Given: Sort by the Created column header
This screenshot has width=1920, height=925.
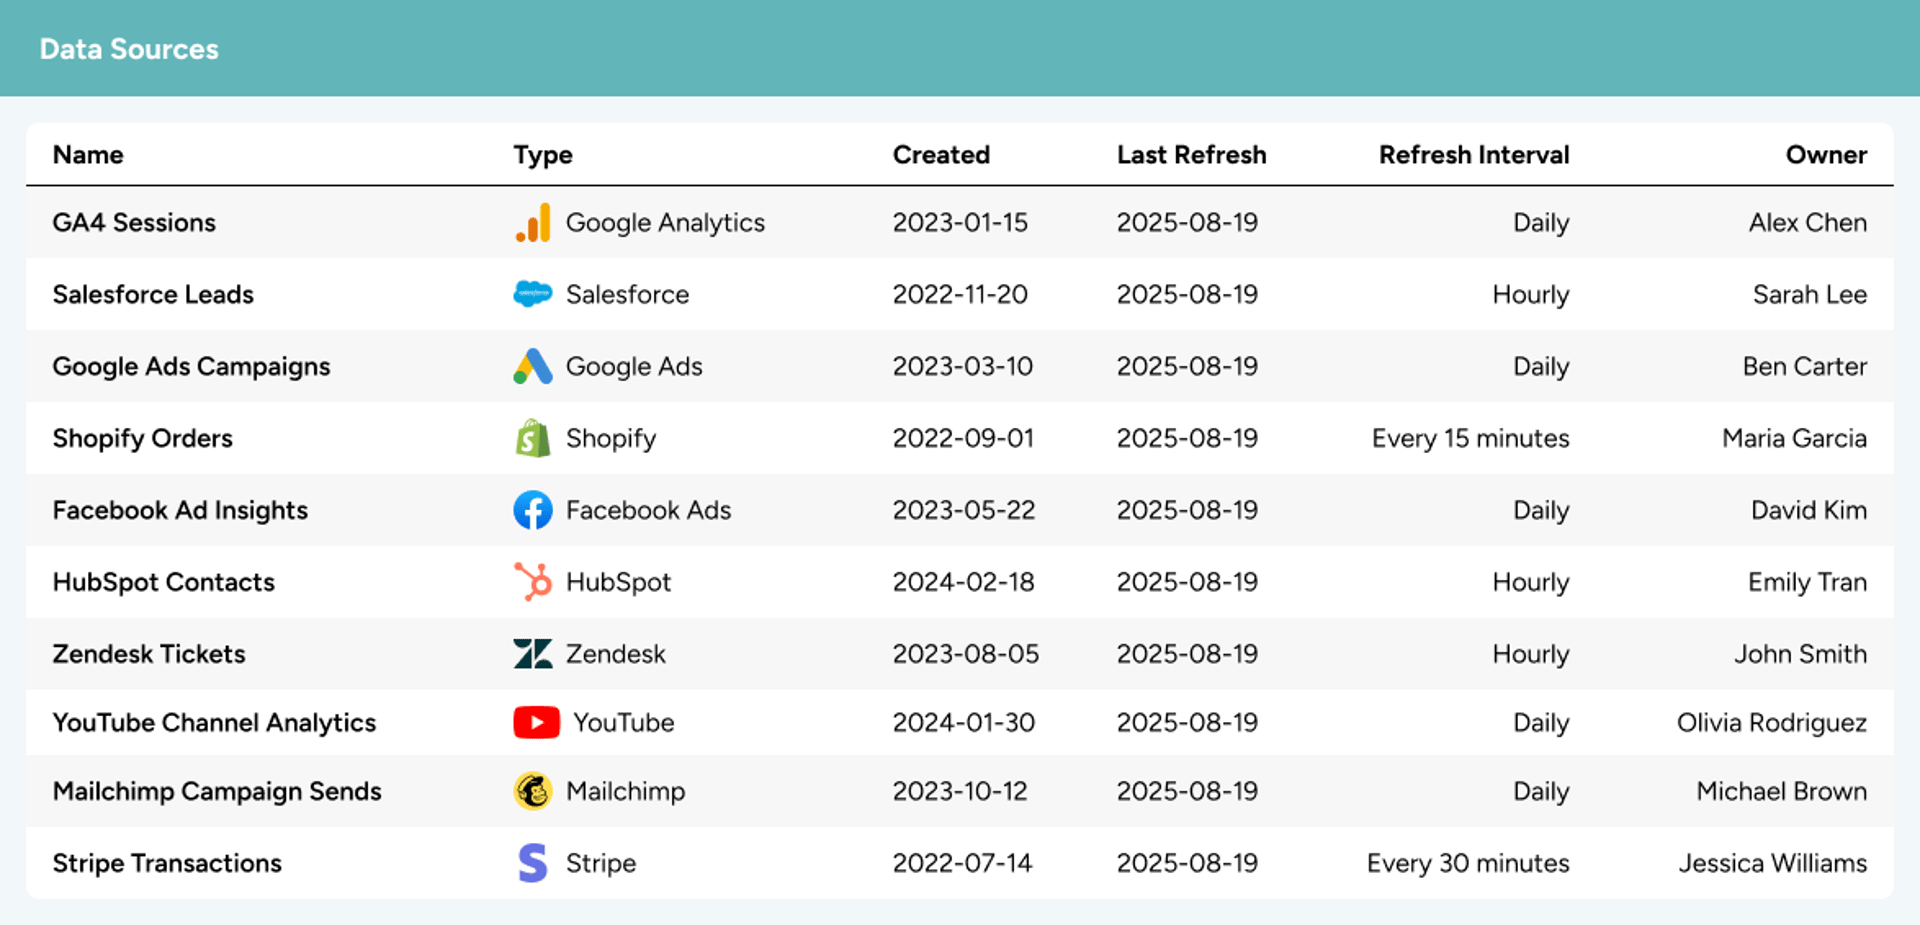Looking at the screenshot, I should (940, 155).
